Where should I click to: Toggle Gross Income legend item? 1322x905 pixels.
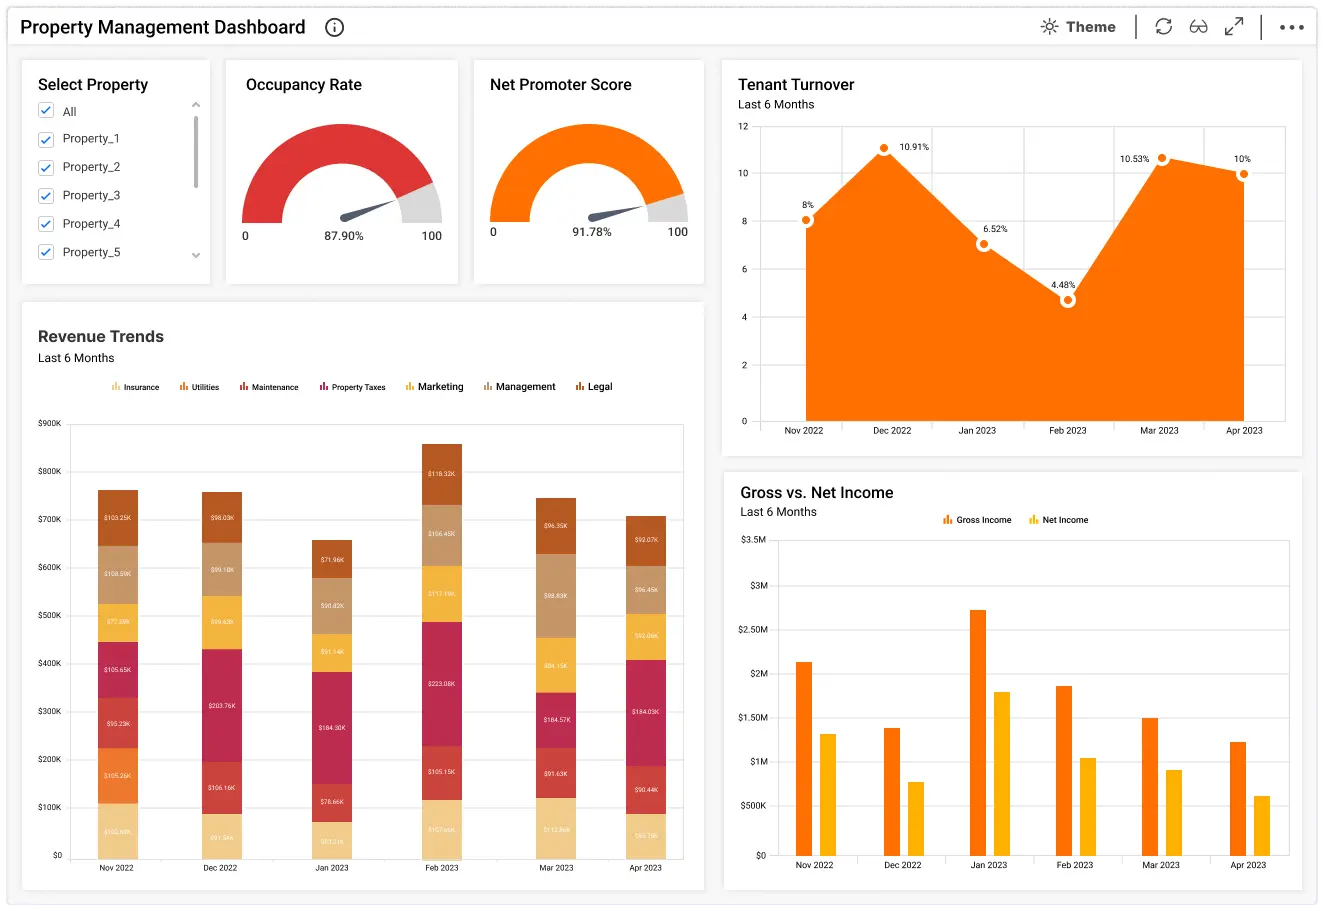pyautogui.click(x=977, y=520)
